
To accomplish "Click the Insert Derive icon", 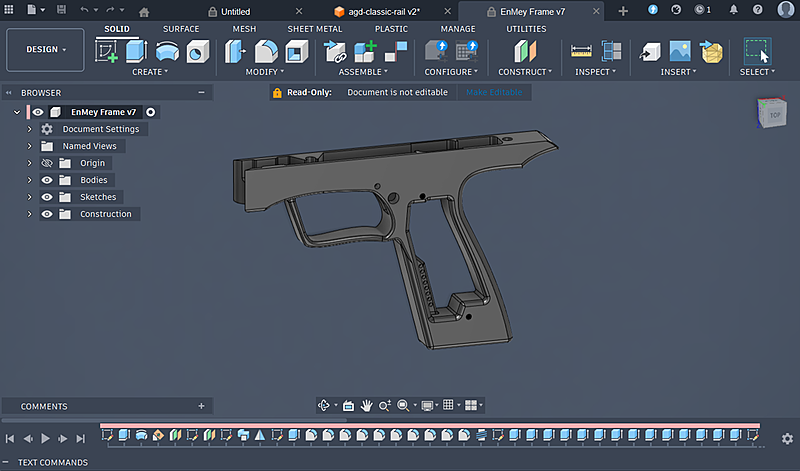I will point(650,52).
